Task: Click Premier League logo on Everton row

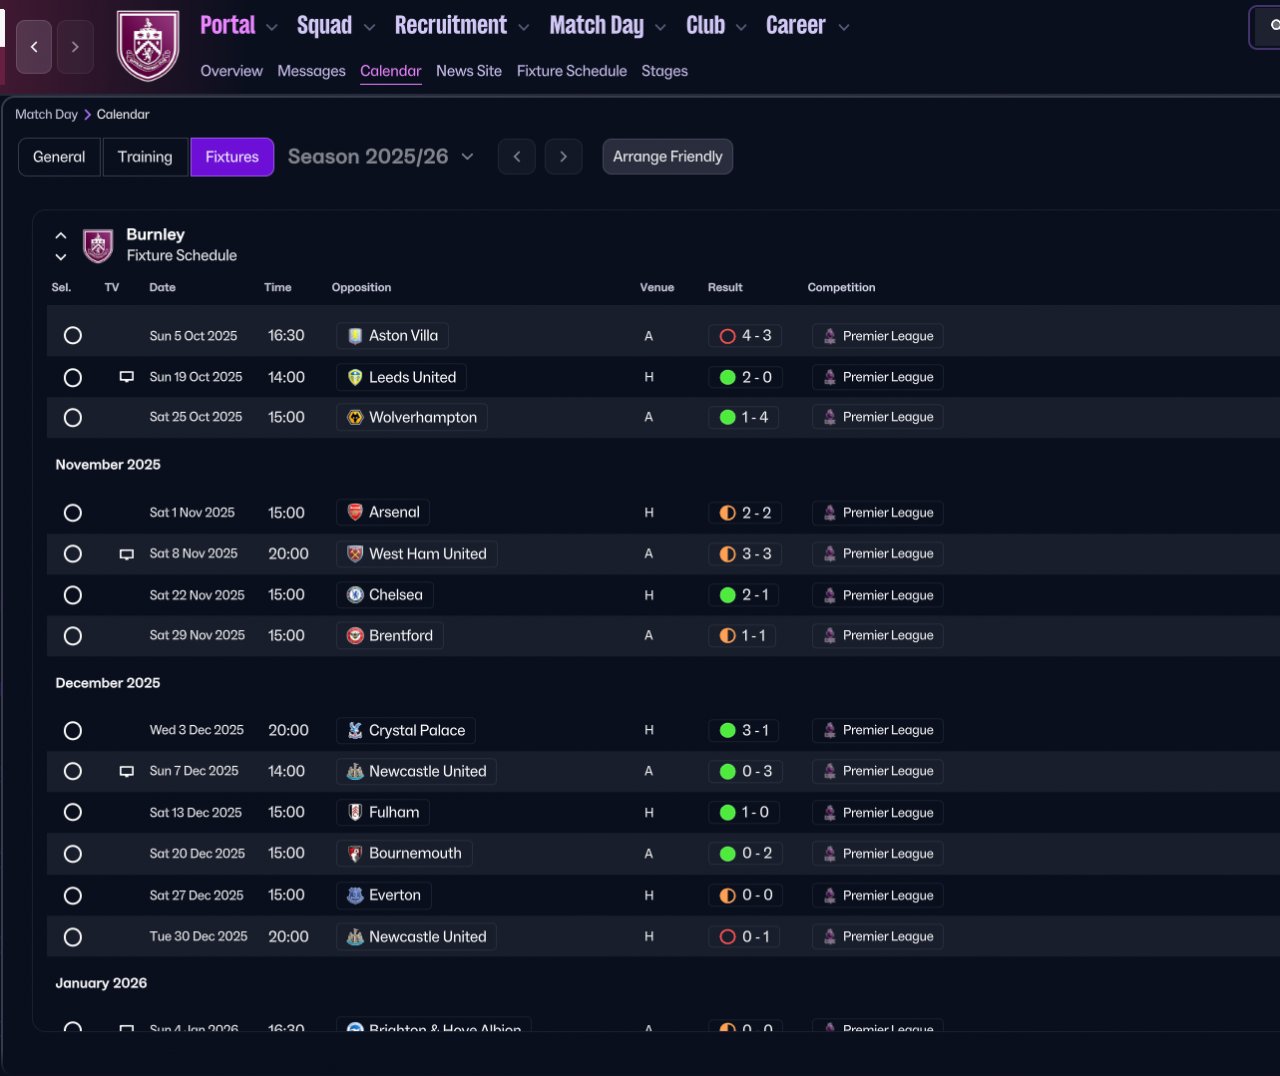Action: coord(830,896)
